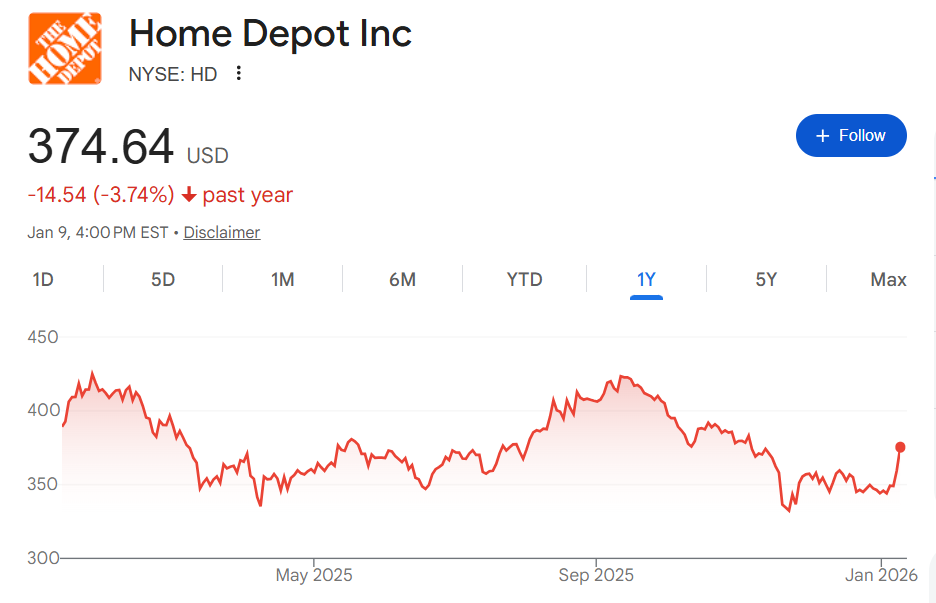Click the Home Depot Inc title

[270, 34]
